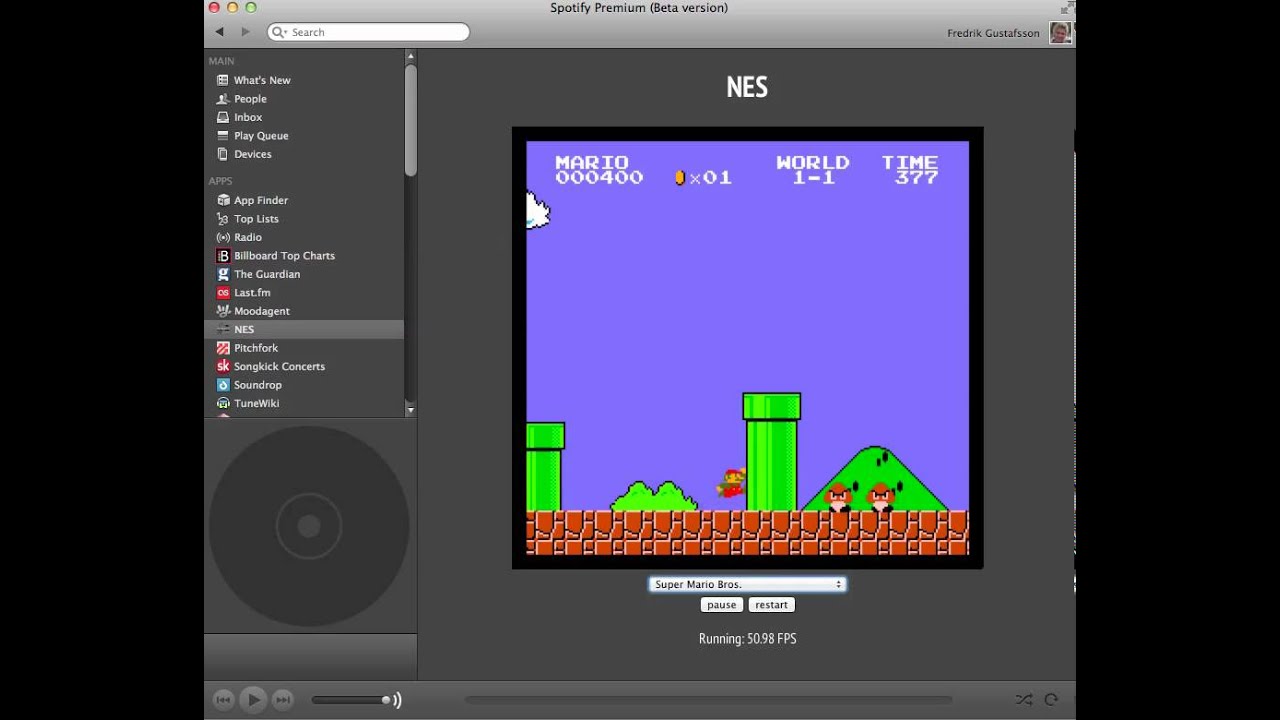Image resolution: width=1280 pixels, height=720 pixels.
Task: Open the Last.fm app icon
Action: [223, 293]
